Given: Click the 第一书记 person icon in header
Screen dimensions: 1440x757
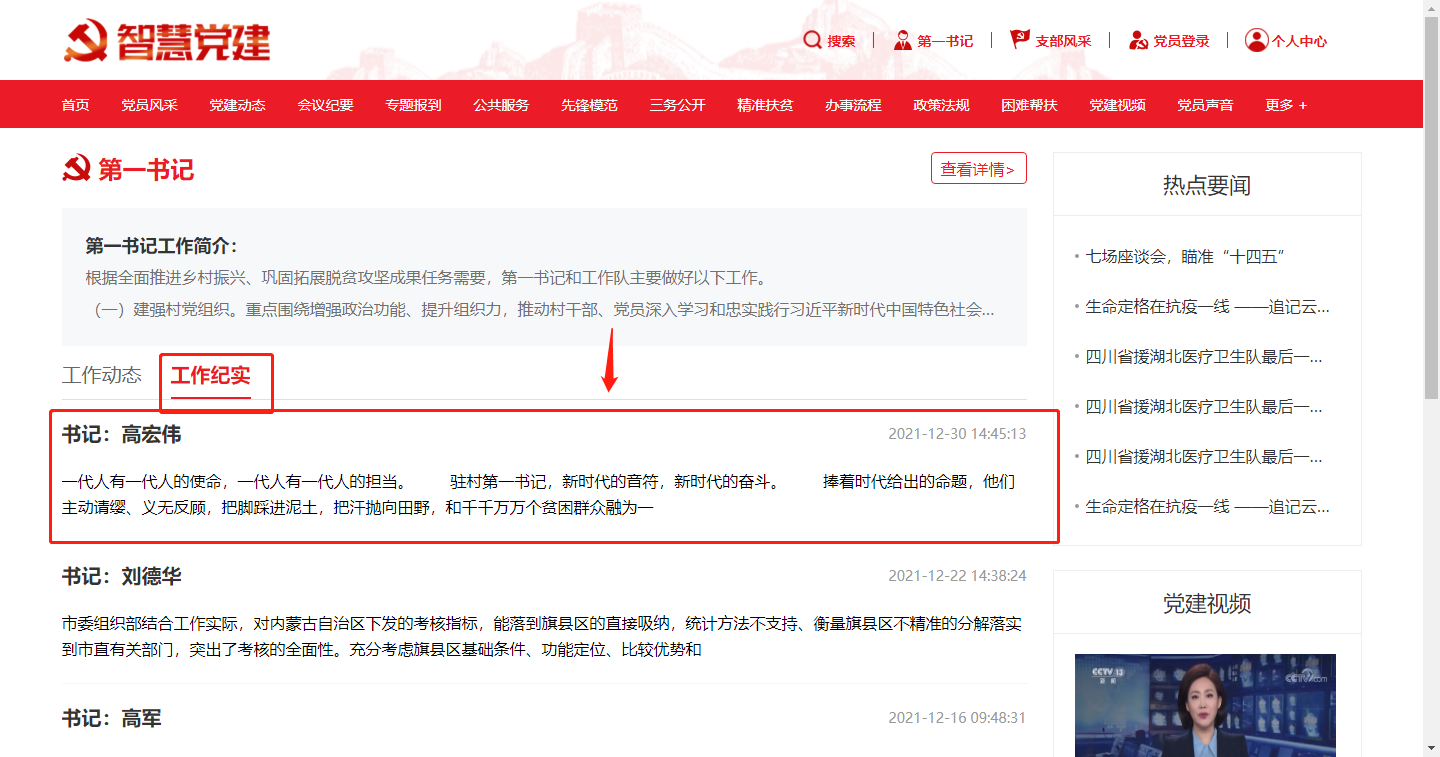Looking at the screenshot, I should tap(903, 40).
